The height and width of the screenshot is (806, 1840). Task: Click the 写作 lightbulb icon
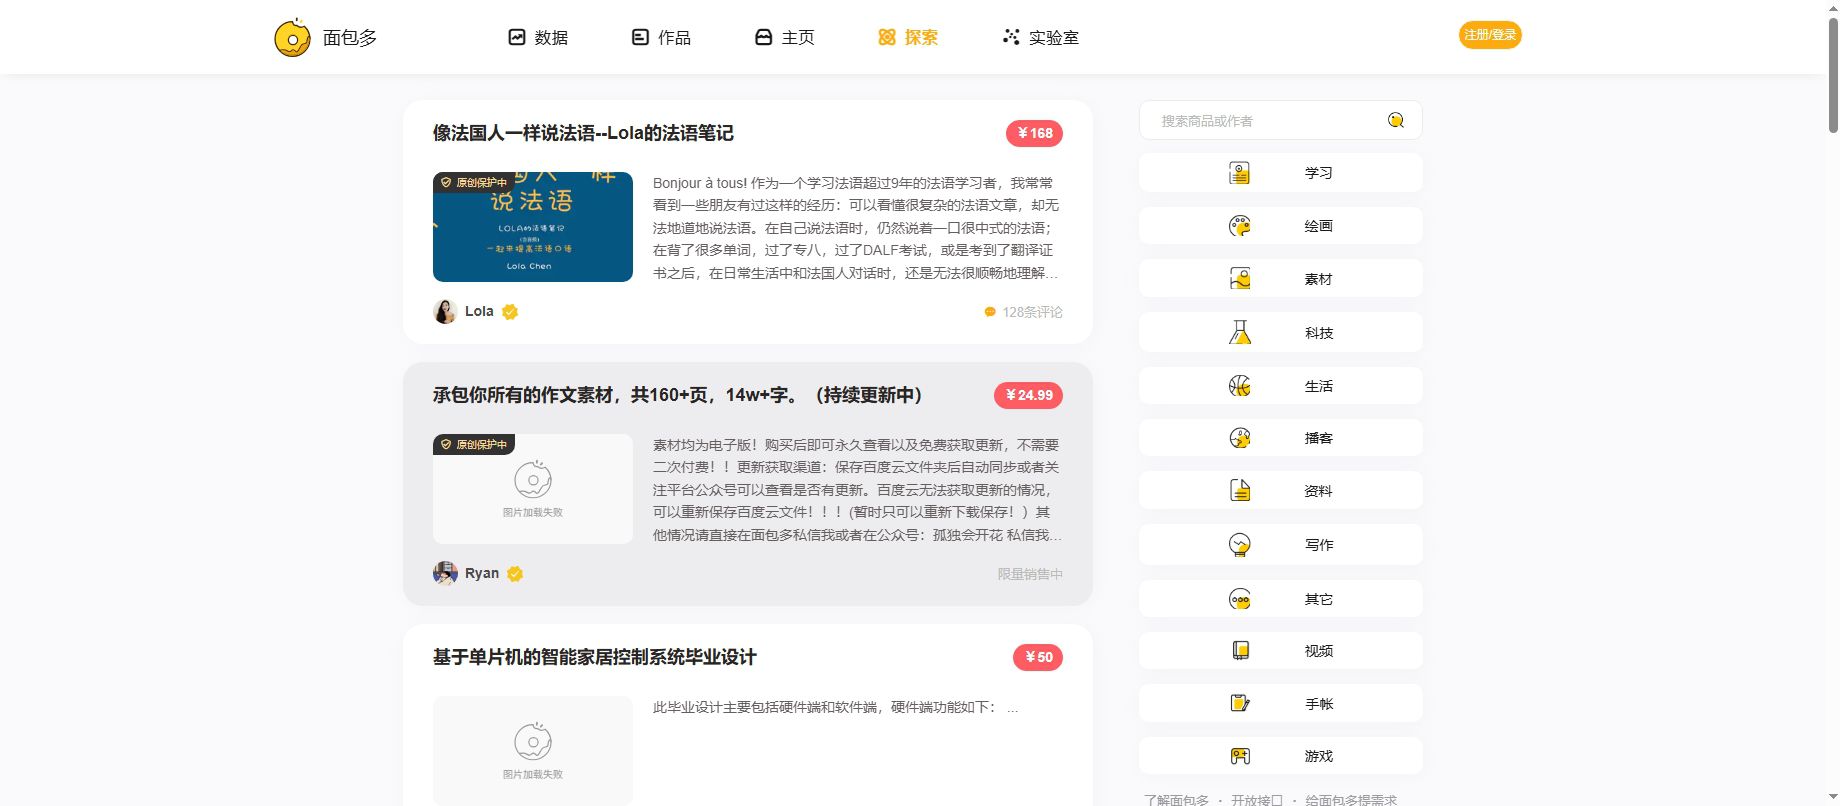[1240, 545]
